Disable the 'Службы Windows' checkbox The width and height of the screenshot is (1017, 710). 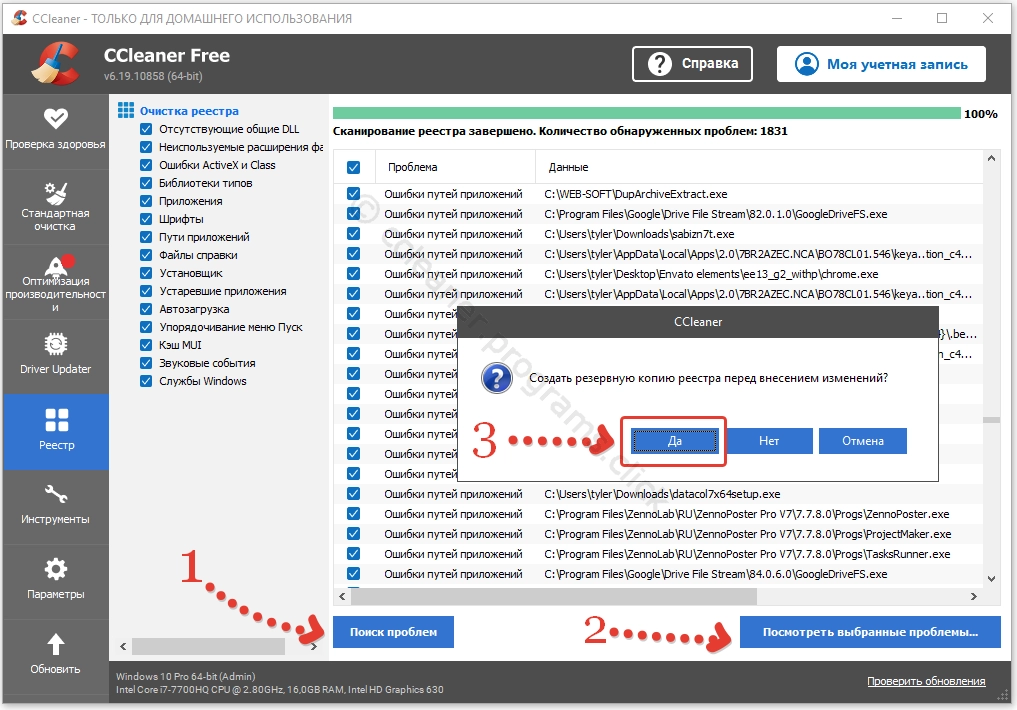click(146, 381)
